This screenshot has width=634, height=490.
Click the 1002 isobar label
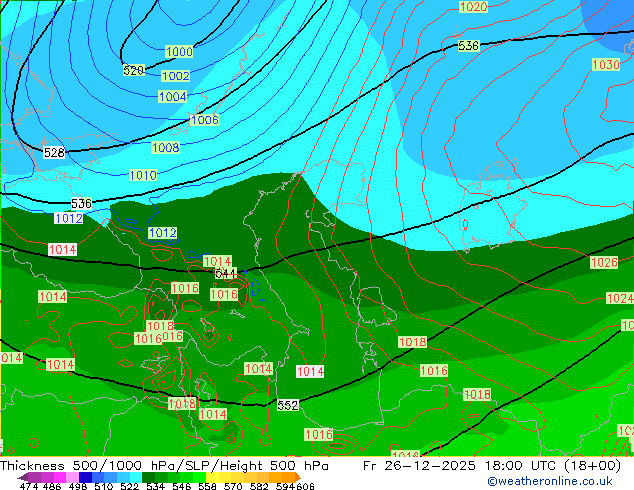[x=175, y=76]
